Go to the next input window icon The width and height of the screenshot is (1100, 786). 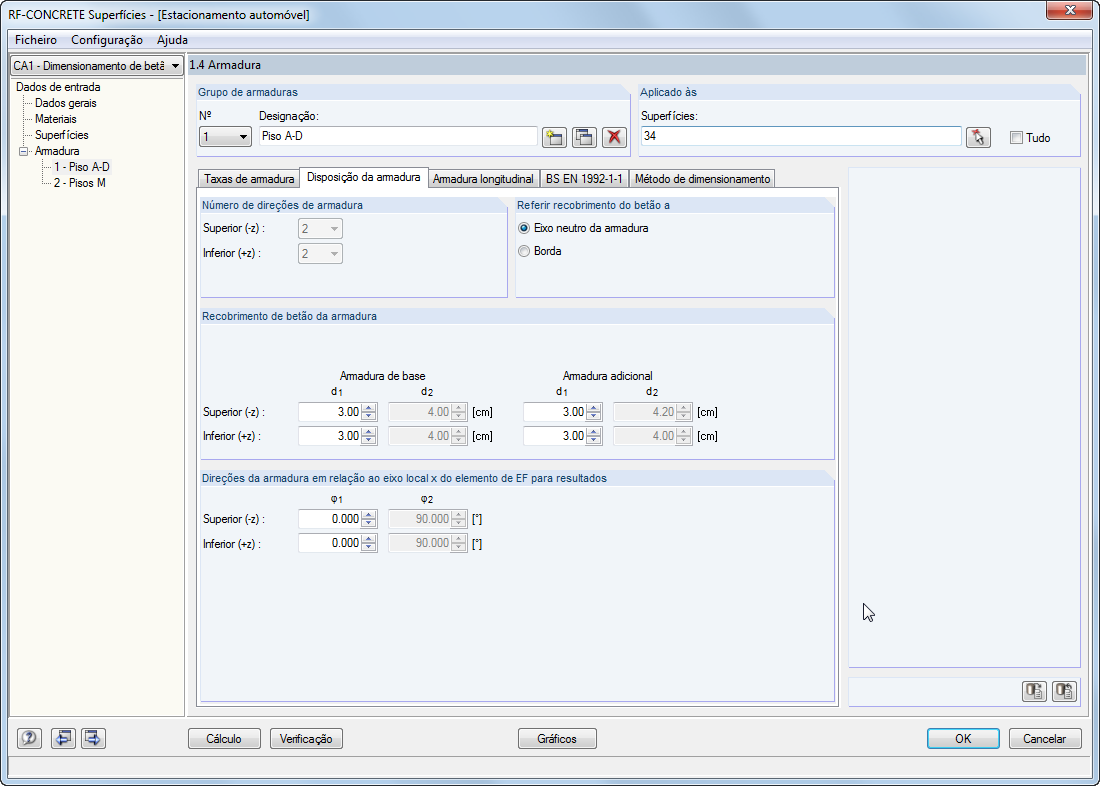point(93,738)
